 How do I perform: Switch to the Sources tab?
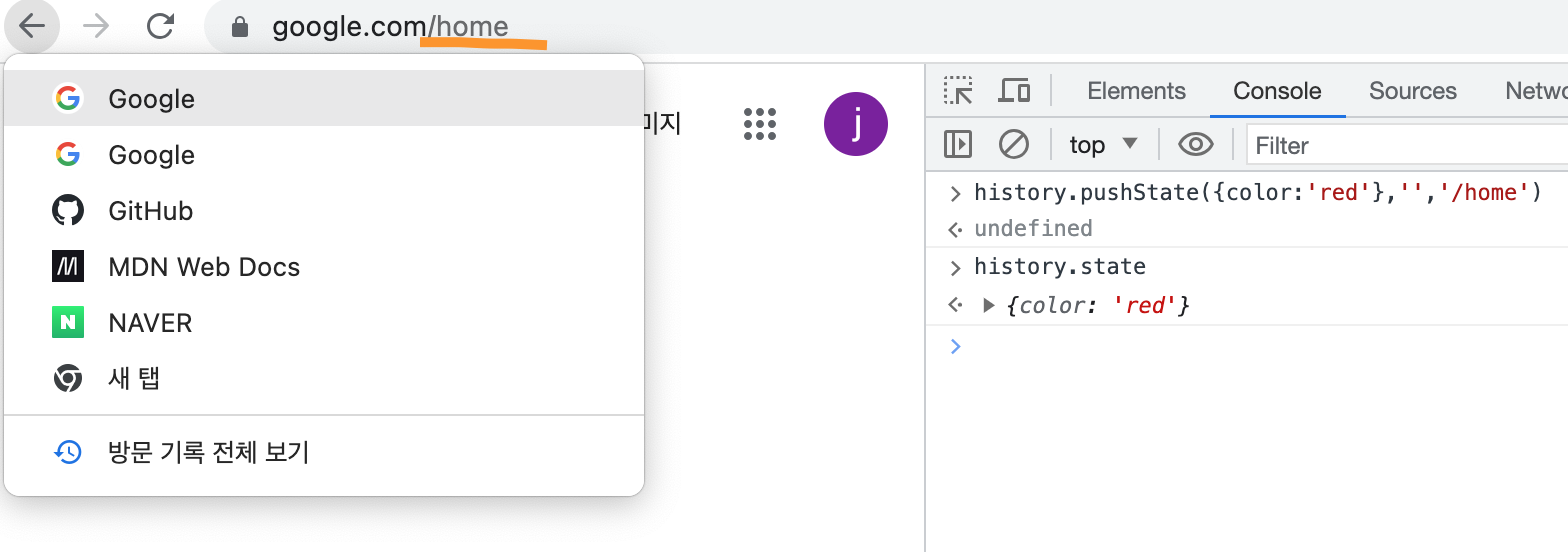coord(1413,91)
